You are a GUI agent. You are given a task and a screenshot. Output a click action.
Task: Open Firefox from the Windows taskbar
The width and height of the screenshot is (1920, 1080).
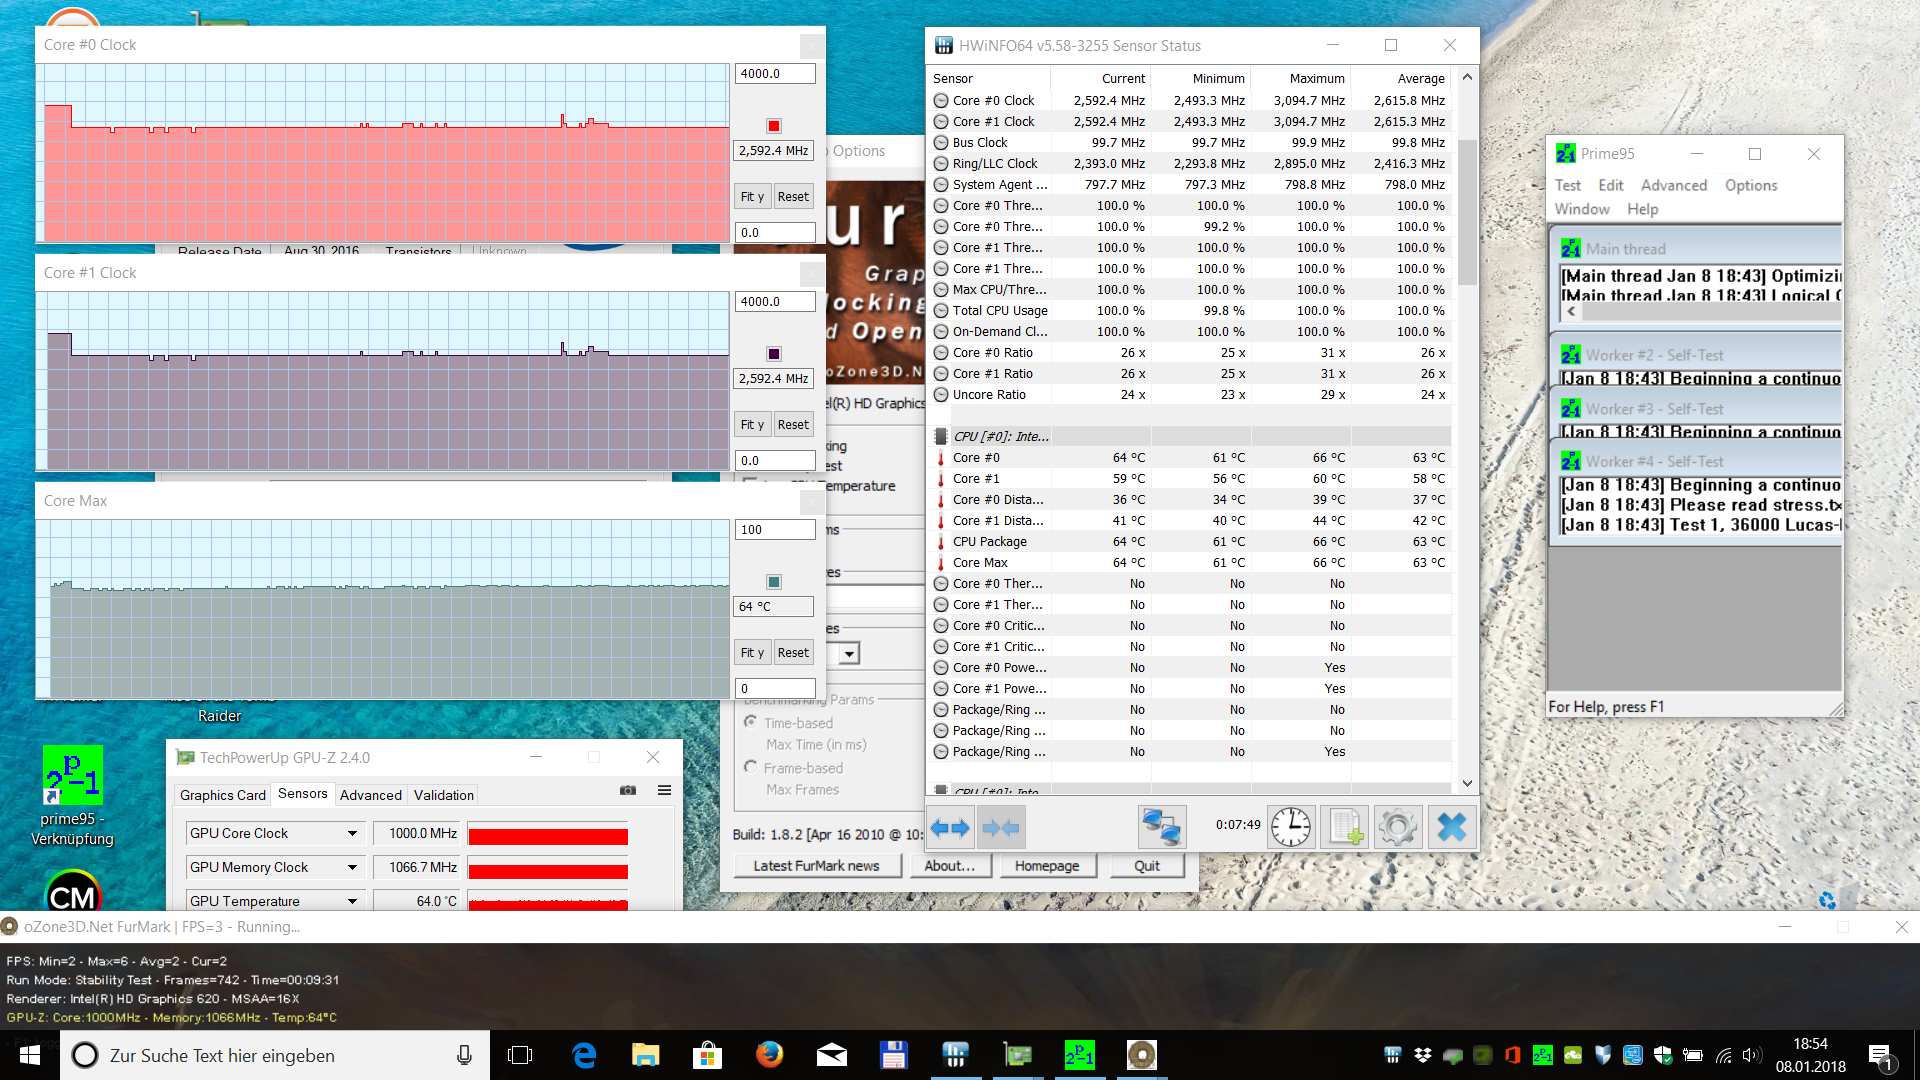coord(769,1055)
